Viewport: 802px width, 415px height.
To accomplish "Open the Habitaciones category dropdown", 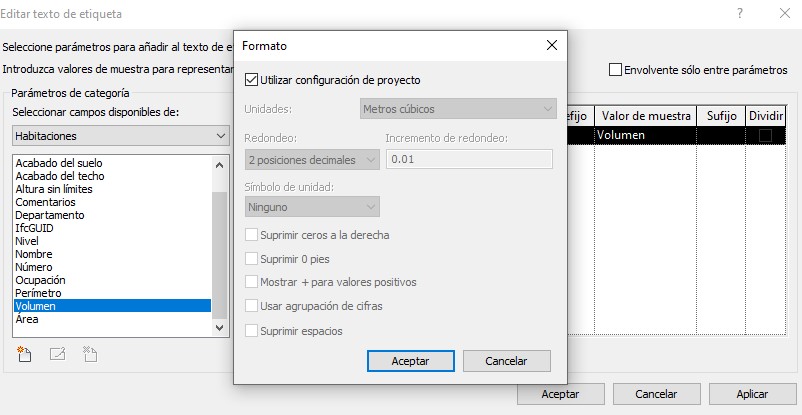I will [x=121, y=135].
